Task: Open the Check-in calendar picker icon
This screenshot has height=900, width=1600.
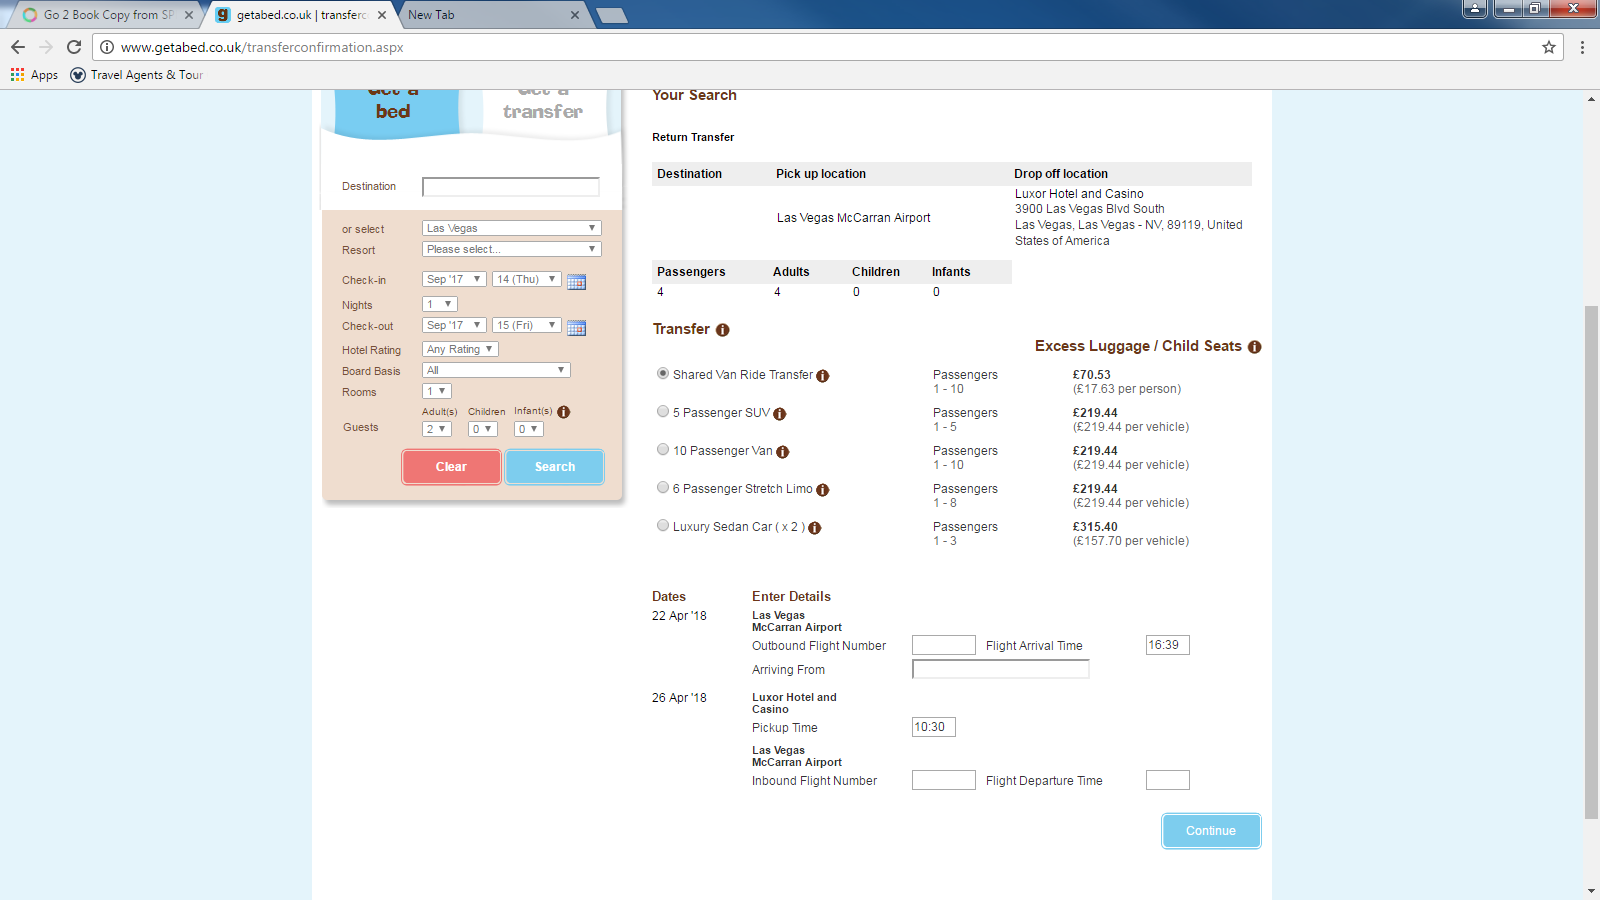Action: 576,281
